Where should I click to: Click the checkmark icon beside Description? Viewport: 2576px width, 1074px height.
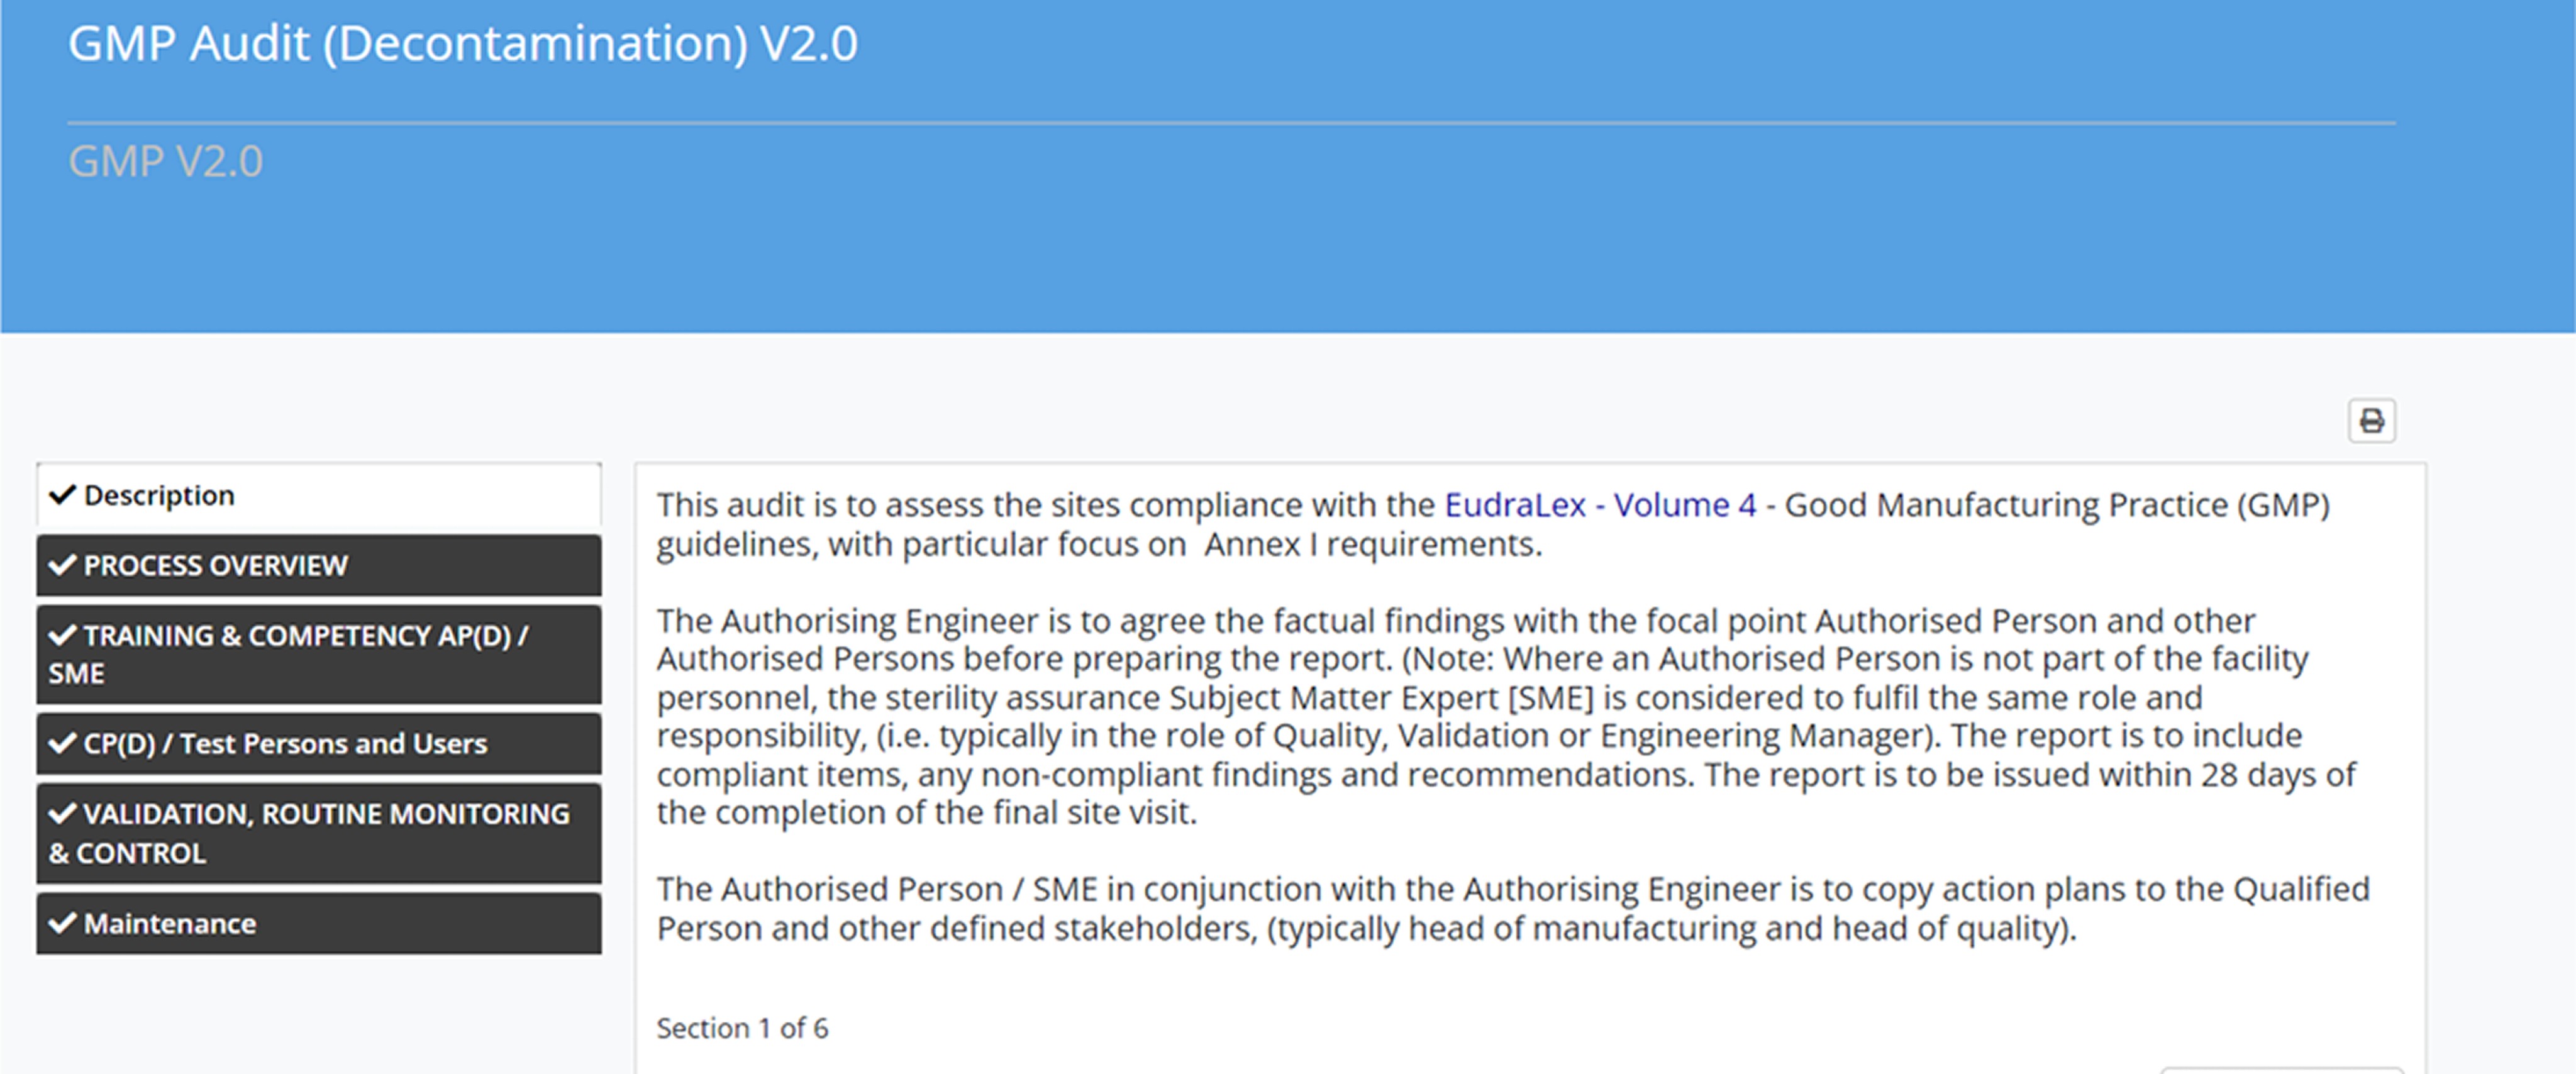click(x=62, y=494)
